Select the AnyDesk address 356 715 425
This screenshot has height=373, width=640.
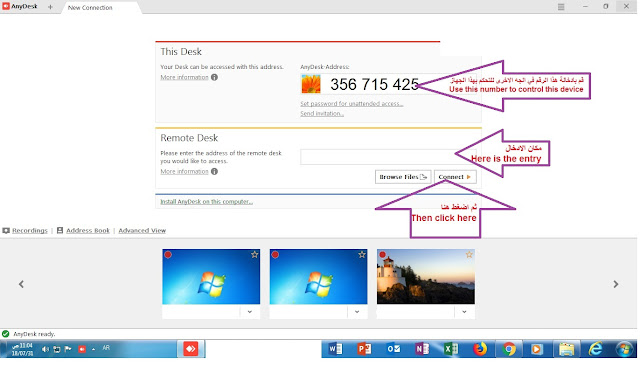tap(374, 84)
